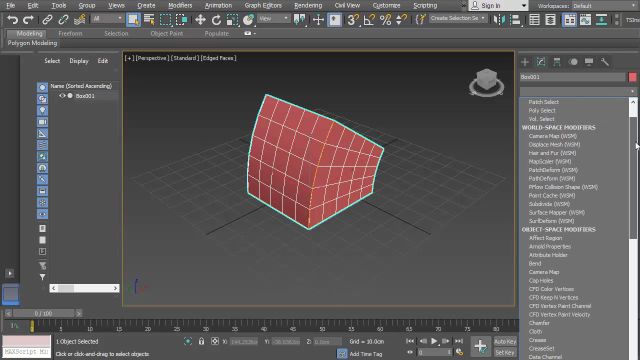Click the Mirror tool icon
Image resolution: width=640 pixels, height=360 pixels.
click(499, 19)
